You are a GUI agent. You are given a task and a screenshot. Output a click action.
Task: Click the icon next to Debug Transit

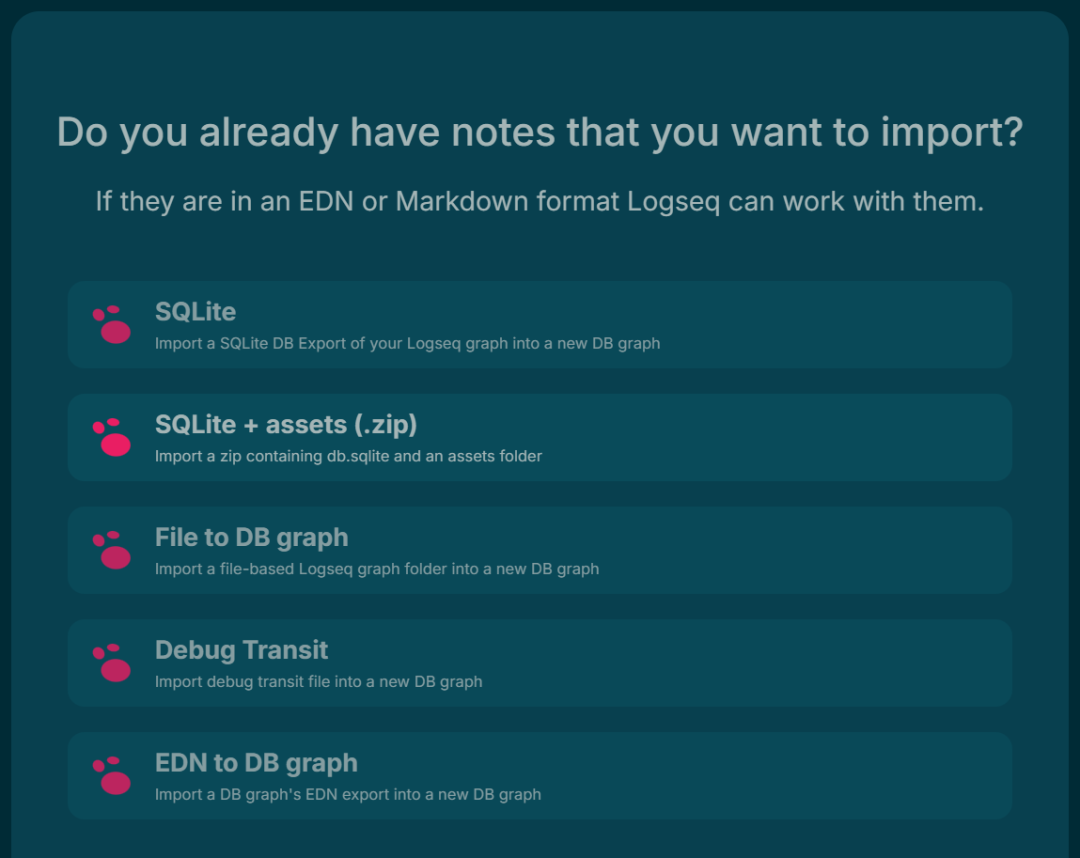point(112,663)
